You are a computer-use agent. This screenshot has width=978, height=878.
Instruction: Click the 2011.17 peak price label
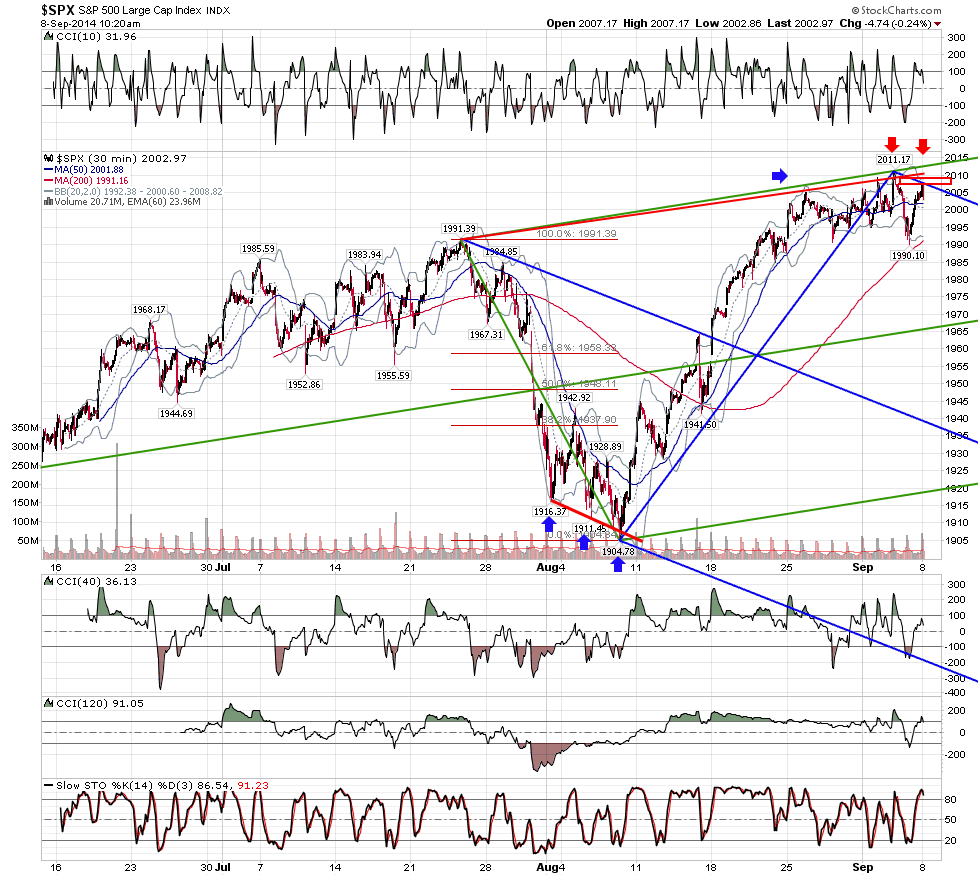pos(894,160)
